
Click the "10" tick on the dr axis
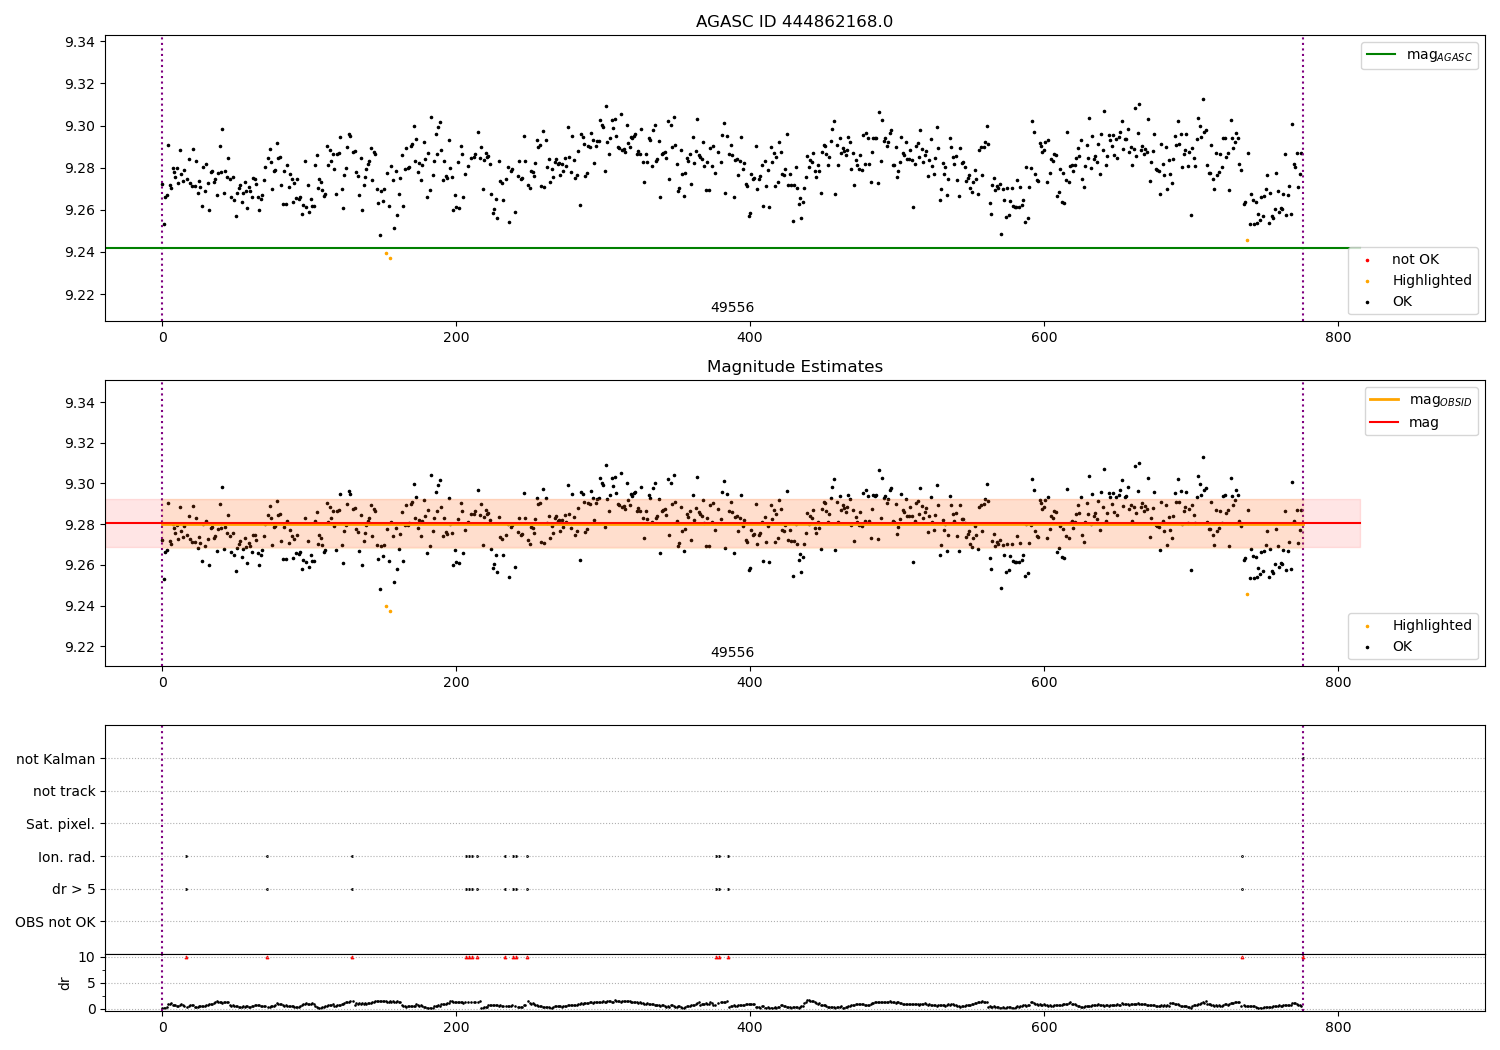(x=87, y=957)
